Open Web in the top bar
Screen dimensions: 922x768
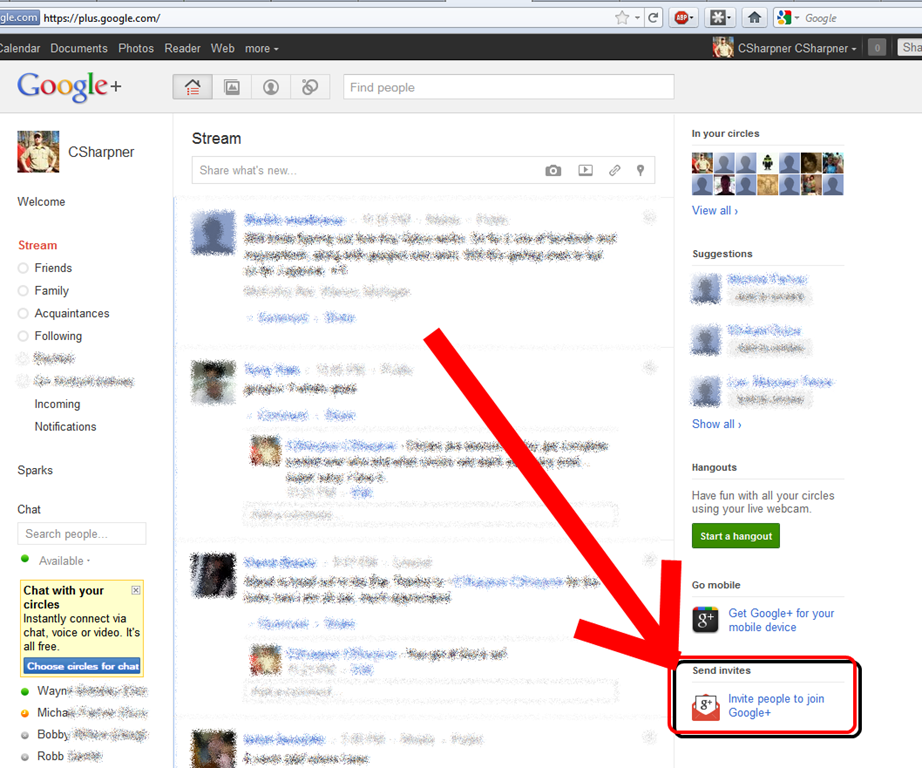coord(222,48)
